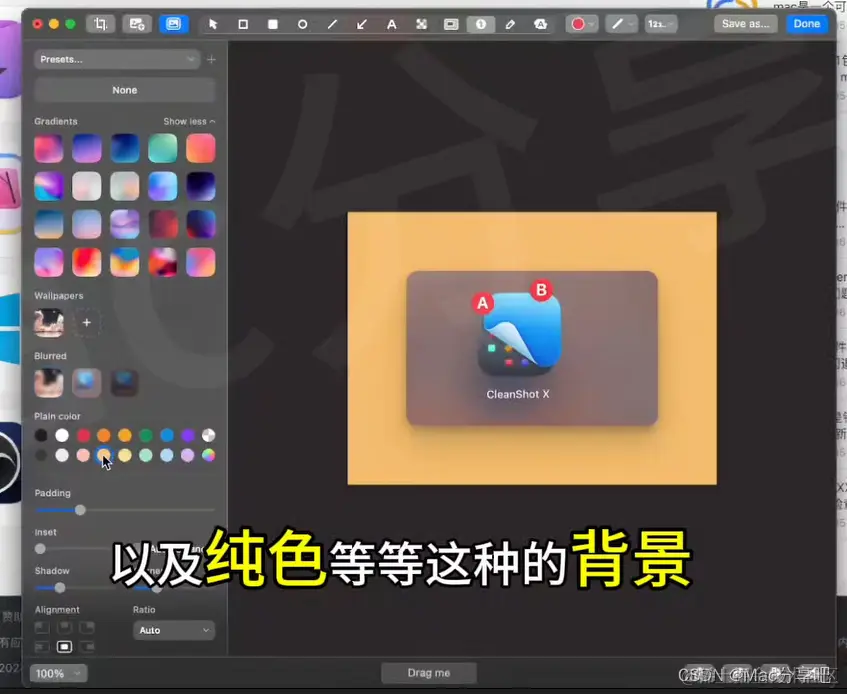Viewport: 847px width, 694px height.
Task: Open the Ratio dropdown set to Auto
Action: 174,630
